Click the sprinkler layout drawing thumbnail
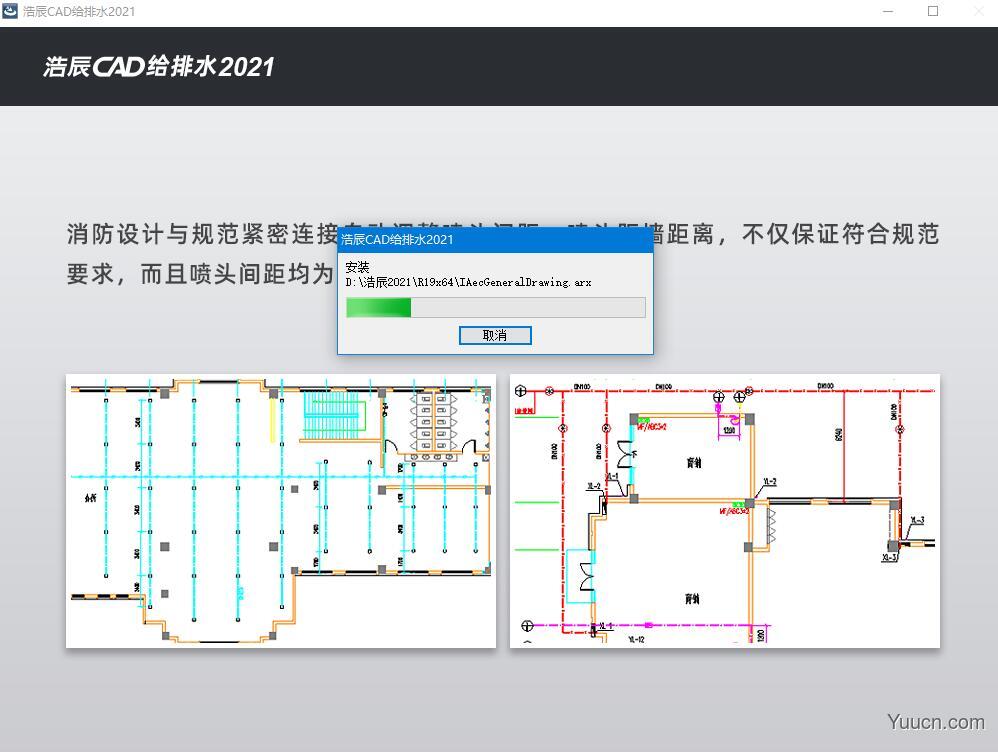Viewport: 998px width, 752px height. point(281,511)
